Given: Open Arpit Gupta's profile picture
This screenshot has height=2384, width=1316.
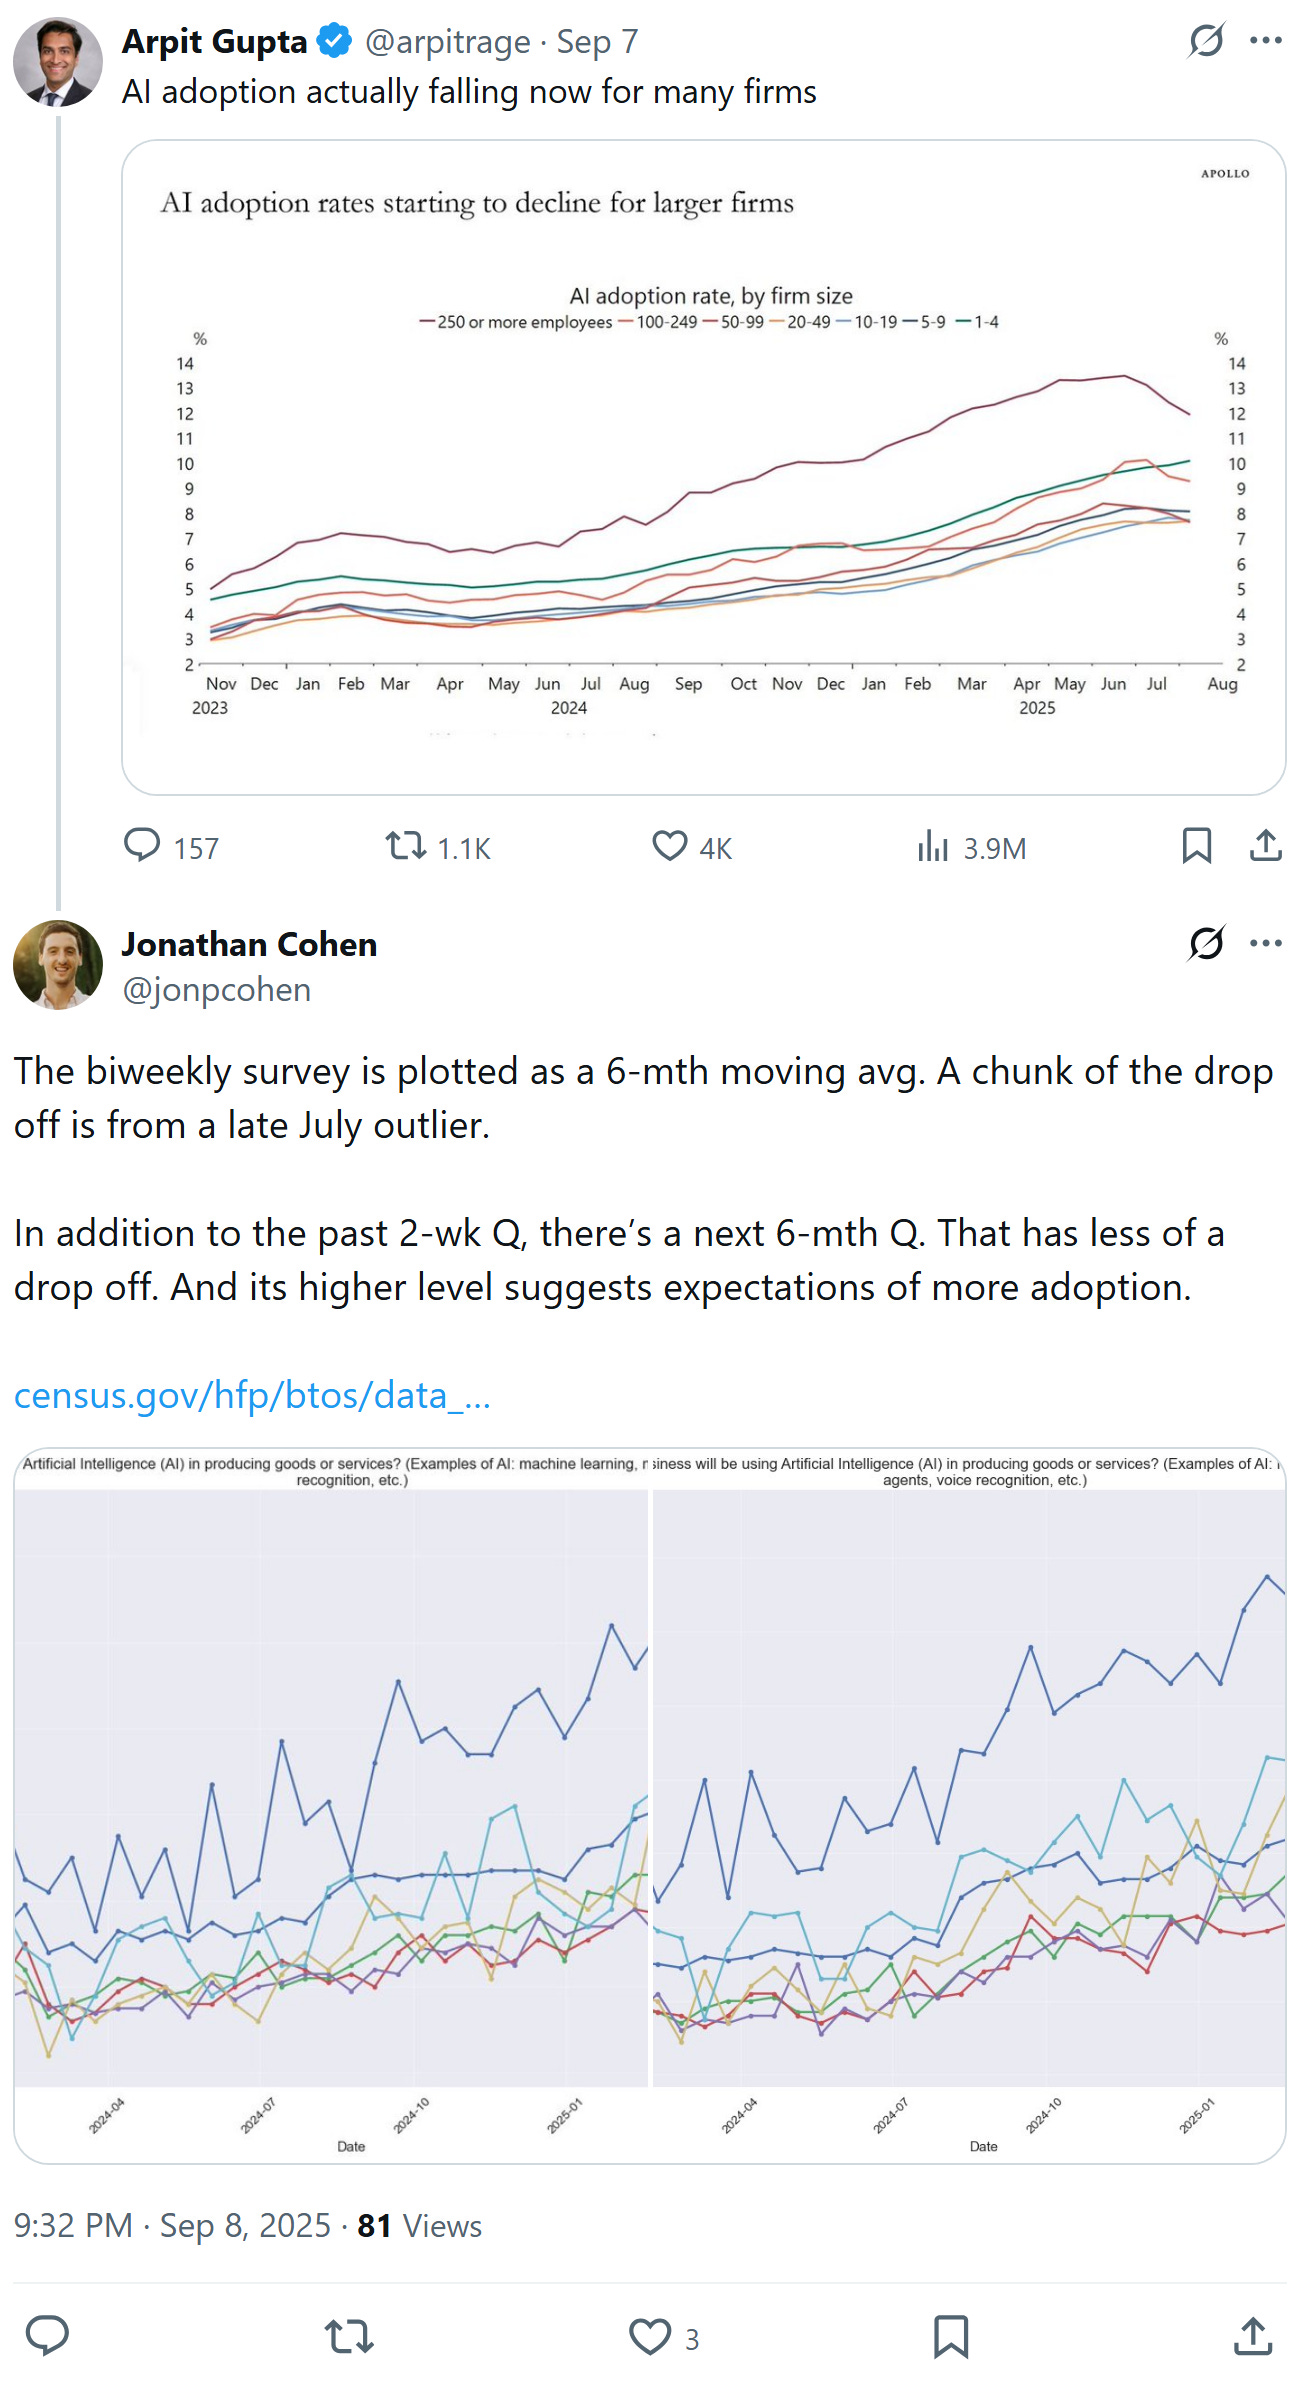Looking at the screenshot, I should pos(58,62).
